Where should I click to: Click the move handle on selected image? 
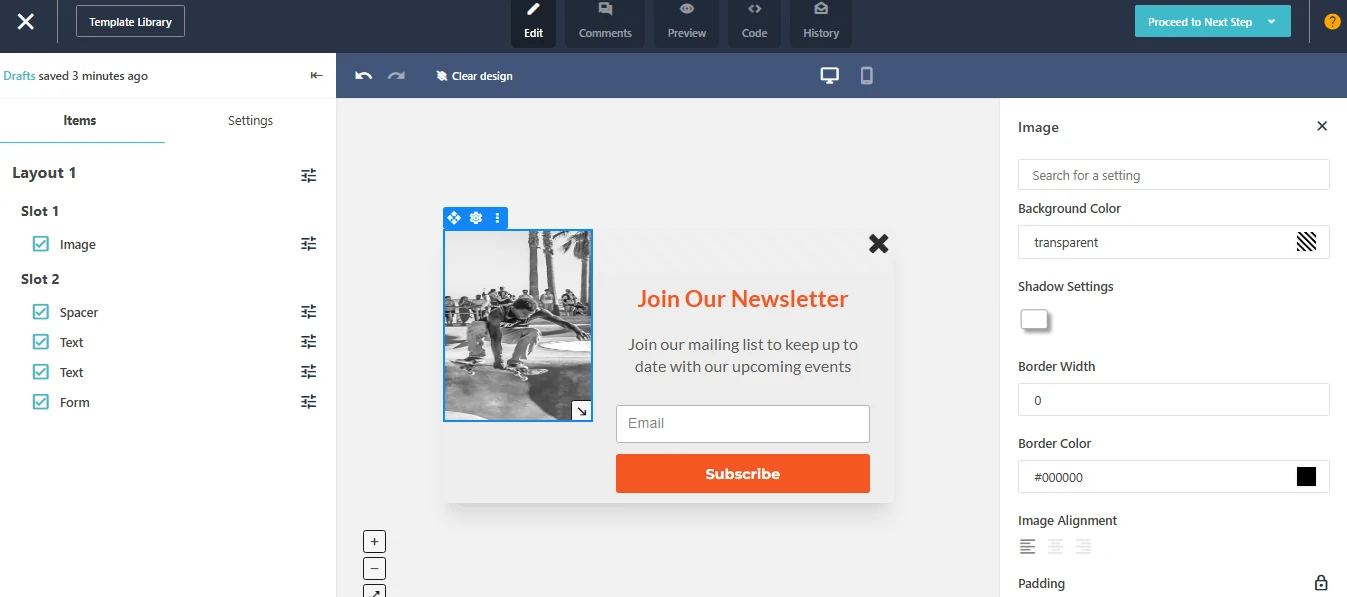click(x=454, y=218)
